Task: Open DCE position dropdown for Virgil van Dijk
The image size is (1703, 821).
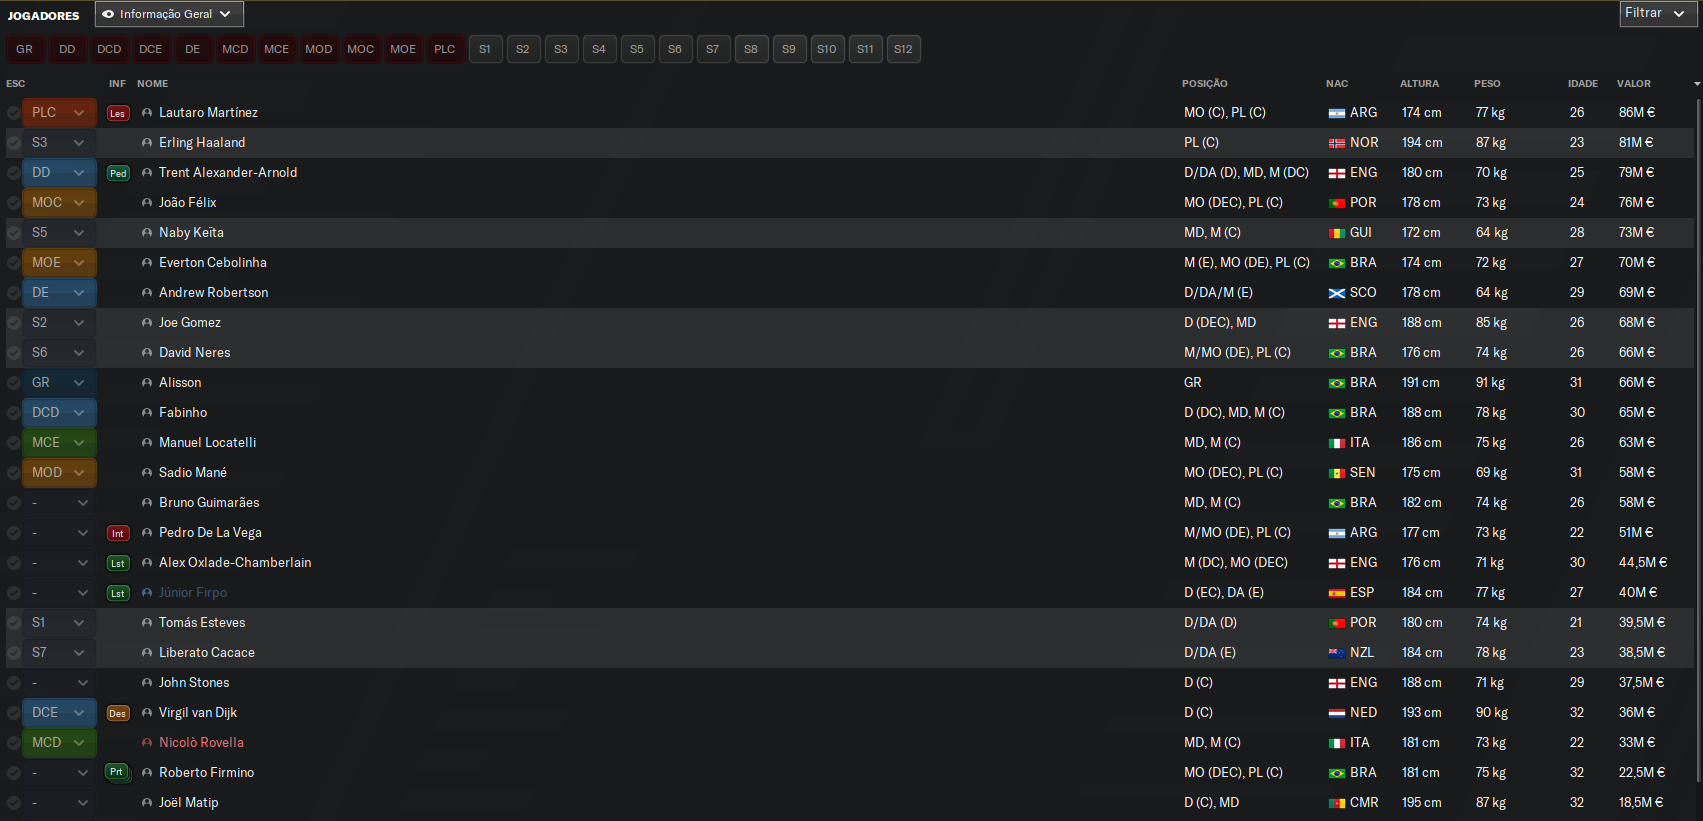Action: (59, 713)
